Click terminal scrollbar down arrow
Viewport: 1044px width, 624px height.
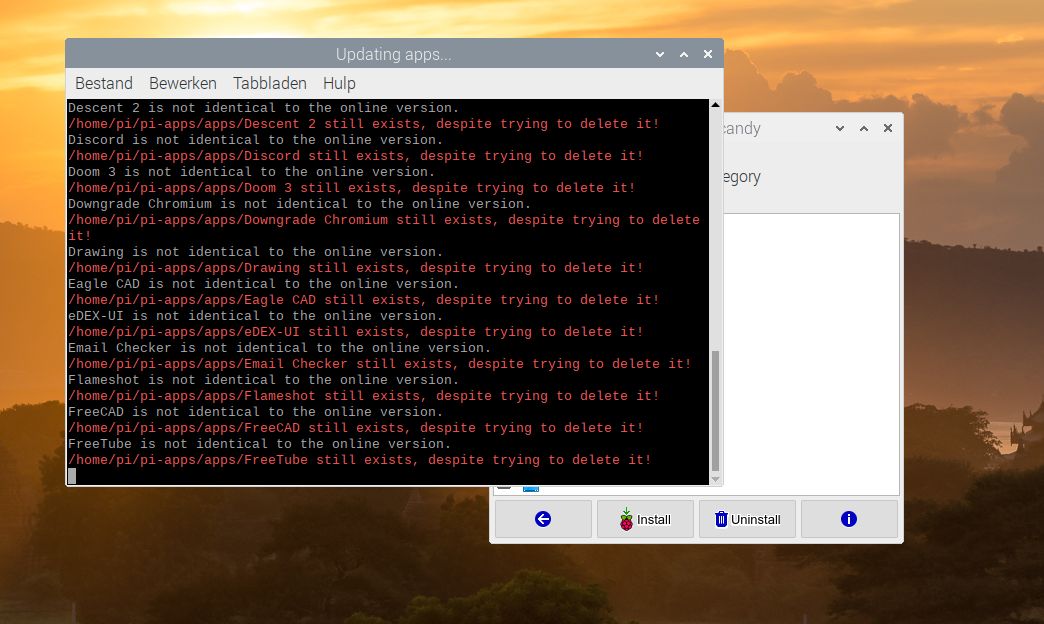(716, 479)
